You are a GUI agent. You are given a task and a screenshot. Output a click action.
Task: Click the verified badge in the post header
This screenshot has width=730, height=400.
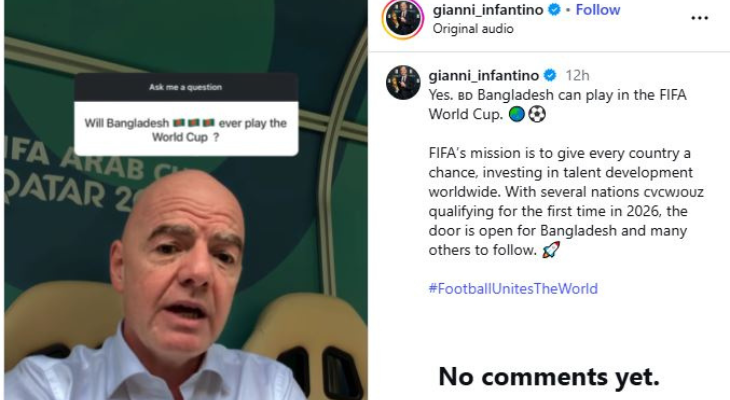[x=554, y=9]
